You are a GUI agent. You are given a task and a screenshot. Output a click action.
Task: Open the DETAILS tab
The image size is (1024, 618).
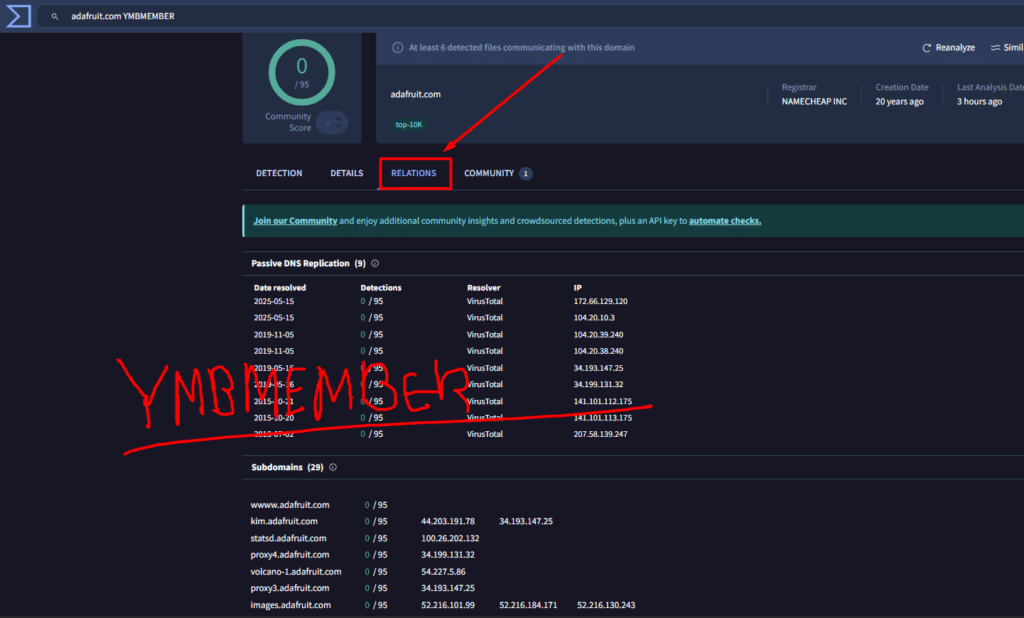(x=346, y=173)
